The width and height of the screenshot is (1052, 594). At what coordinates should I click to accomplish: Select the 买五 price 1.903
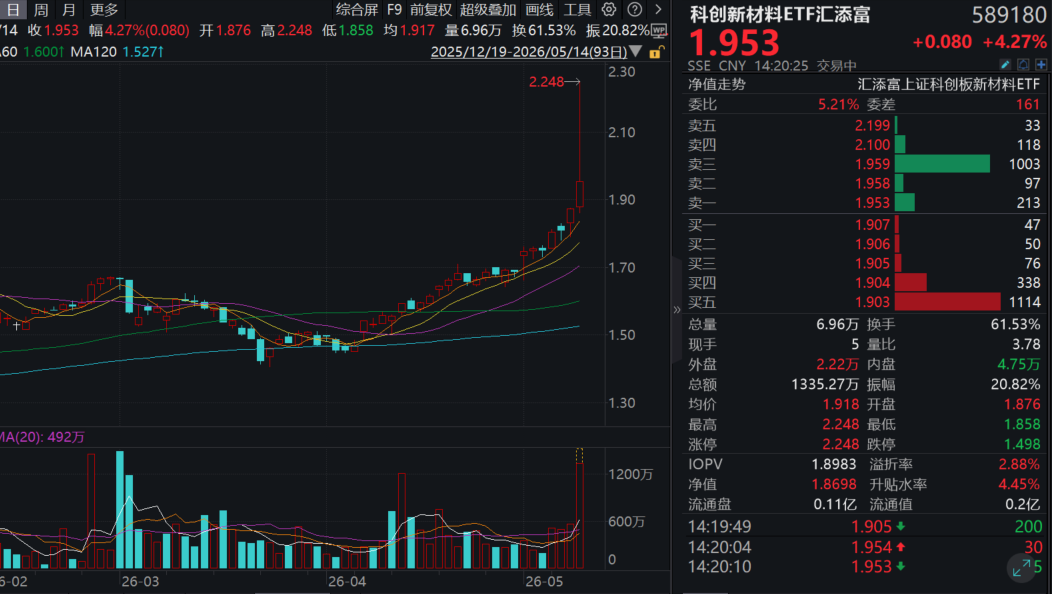(x=872, y=302)
